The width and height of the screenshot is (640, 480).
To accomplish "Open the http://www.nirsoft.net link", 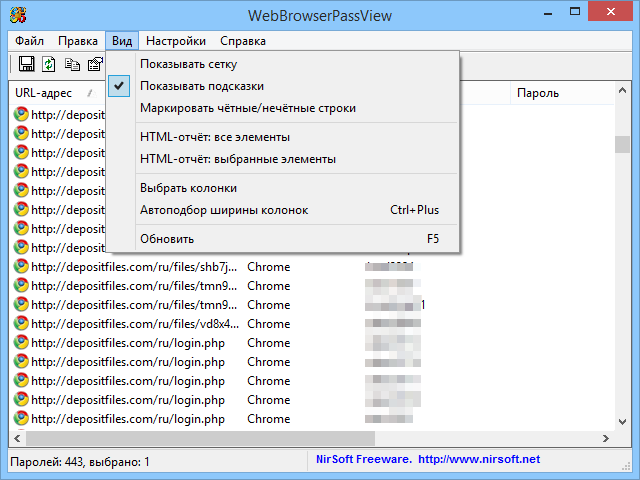I will pos(479,459).
